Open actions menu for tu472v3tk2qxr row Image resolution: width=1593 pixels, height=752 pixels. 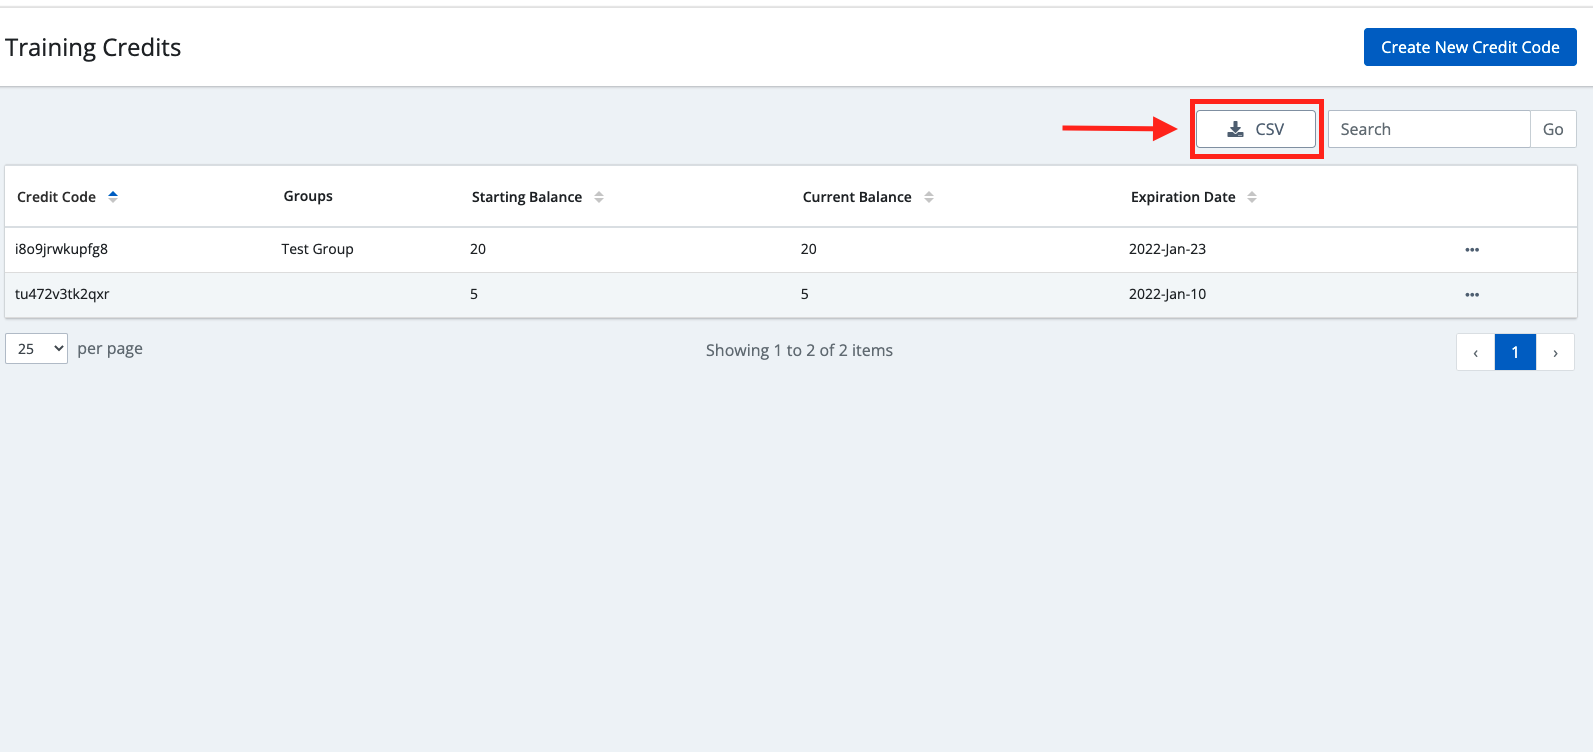coord(1471,295)
